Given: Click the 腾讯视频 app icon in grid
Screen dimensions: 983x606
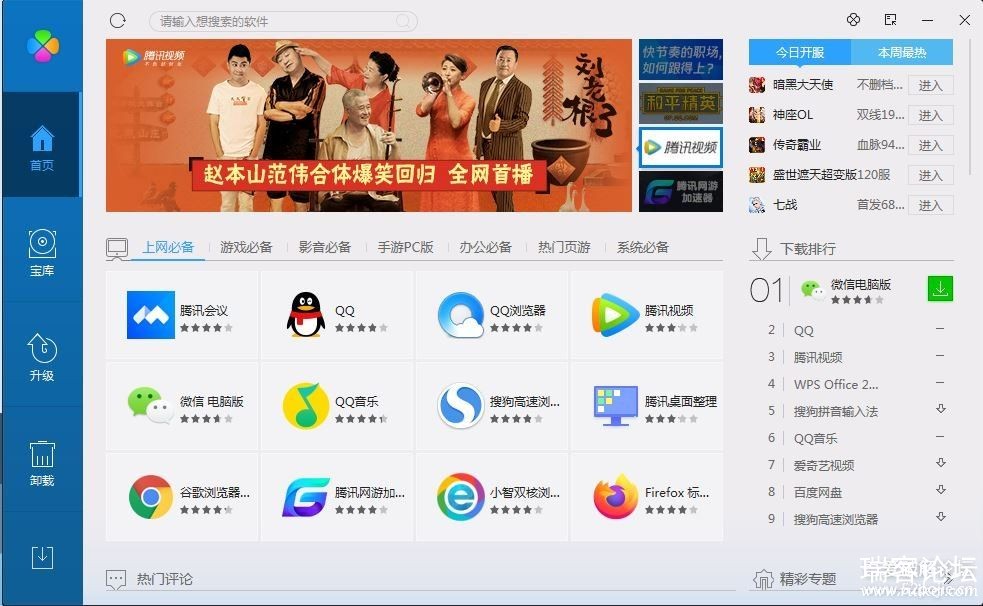Looking at the screenshot, I should click(x=615, y=315).
